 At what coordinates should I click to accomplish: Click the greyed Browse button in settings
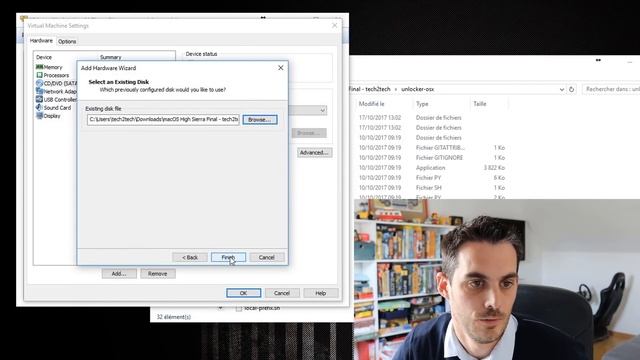pyautogui.click(x=309, y=133)
